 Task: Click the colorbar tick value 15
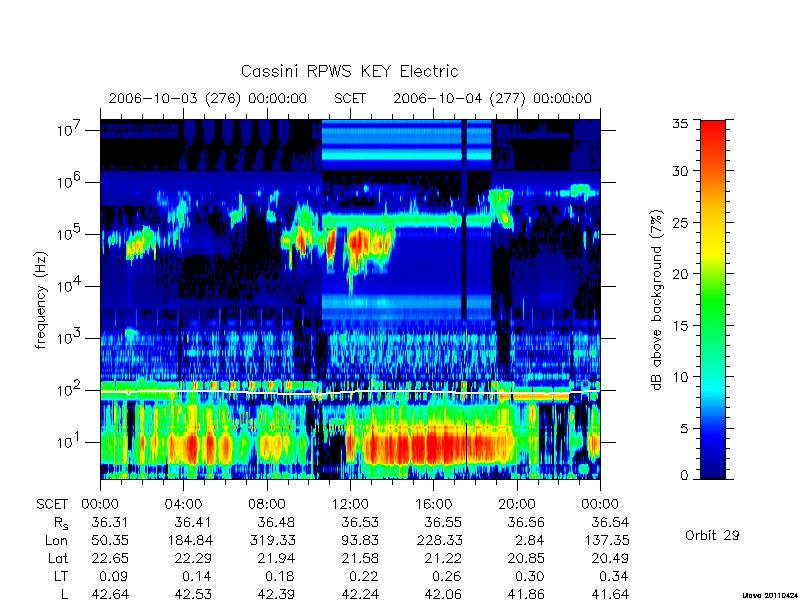[x=680, y=326]
